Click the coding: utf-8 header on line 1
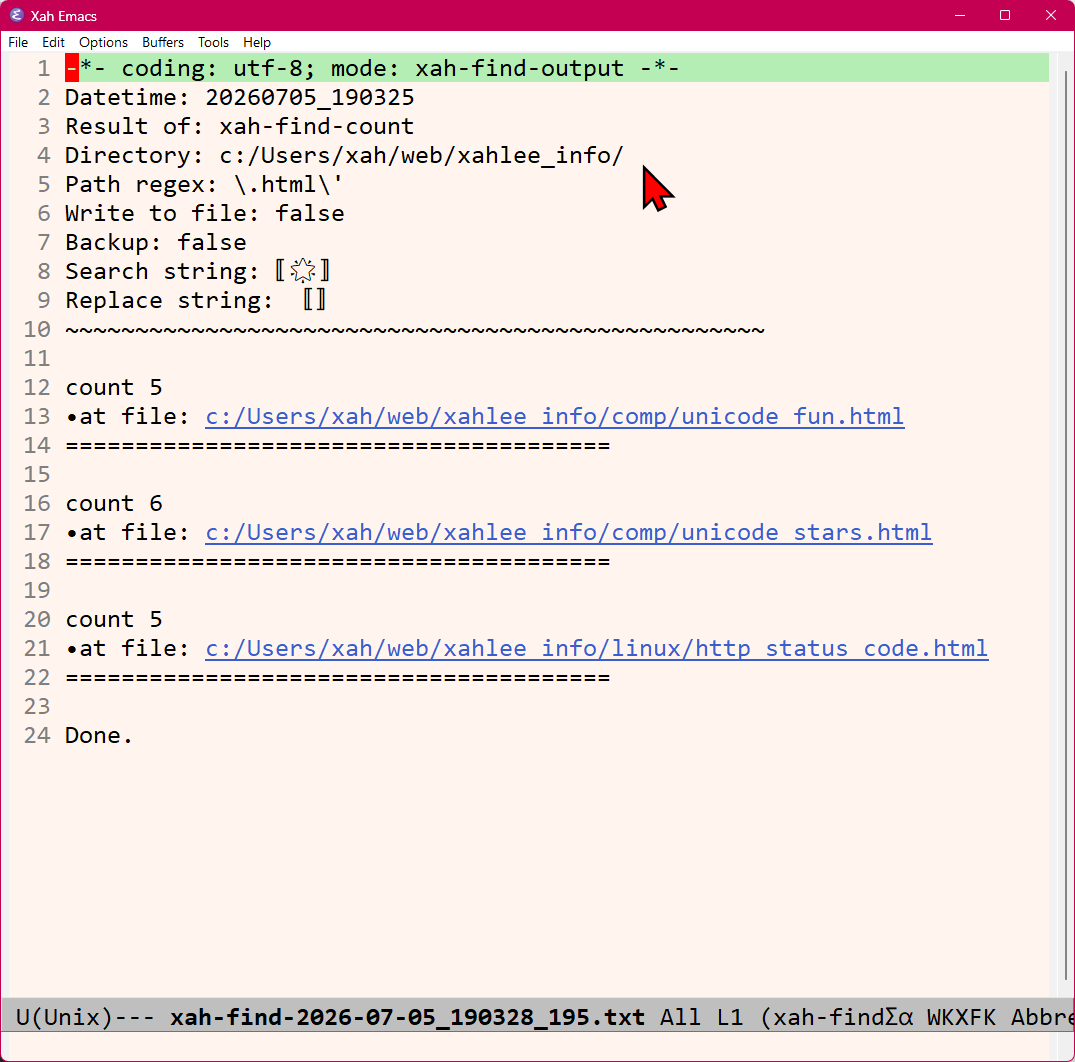The height and width of the screenshot is (1062, 1075). (x=372, y=69)
